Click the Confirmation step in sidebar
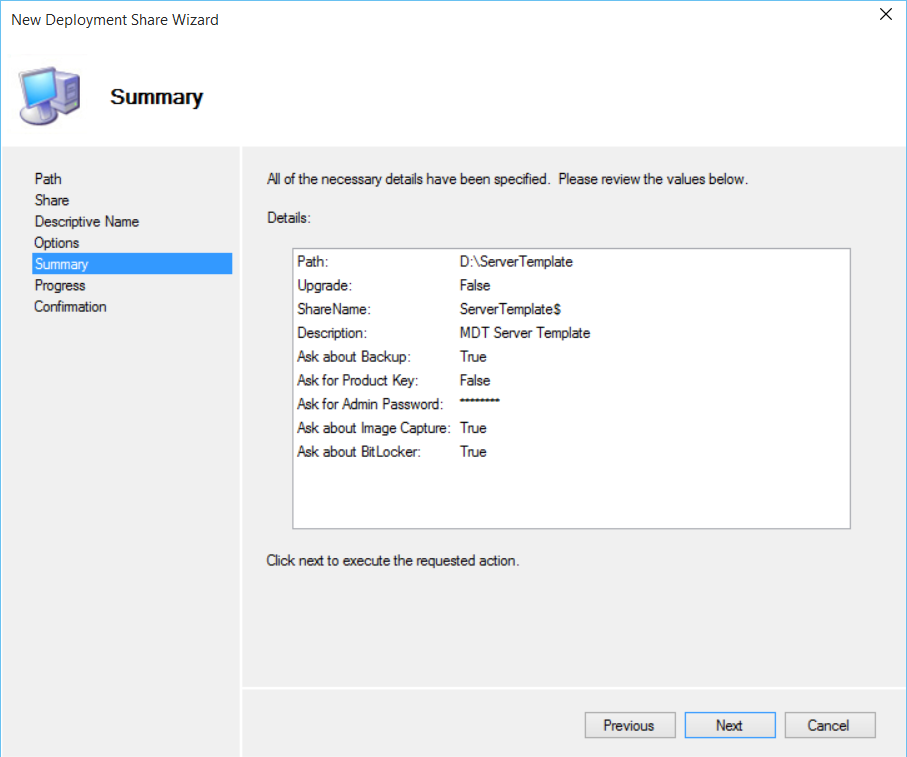 click(x=70, y=307)
